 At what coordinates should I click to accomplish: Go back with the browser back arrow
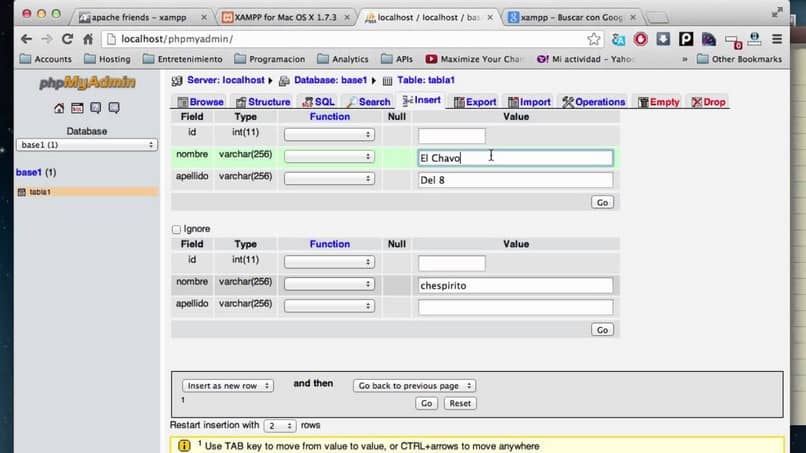[26, 39]
